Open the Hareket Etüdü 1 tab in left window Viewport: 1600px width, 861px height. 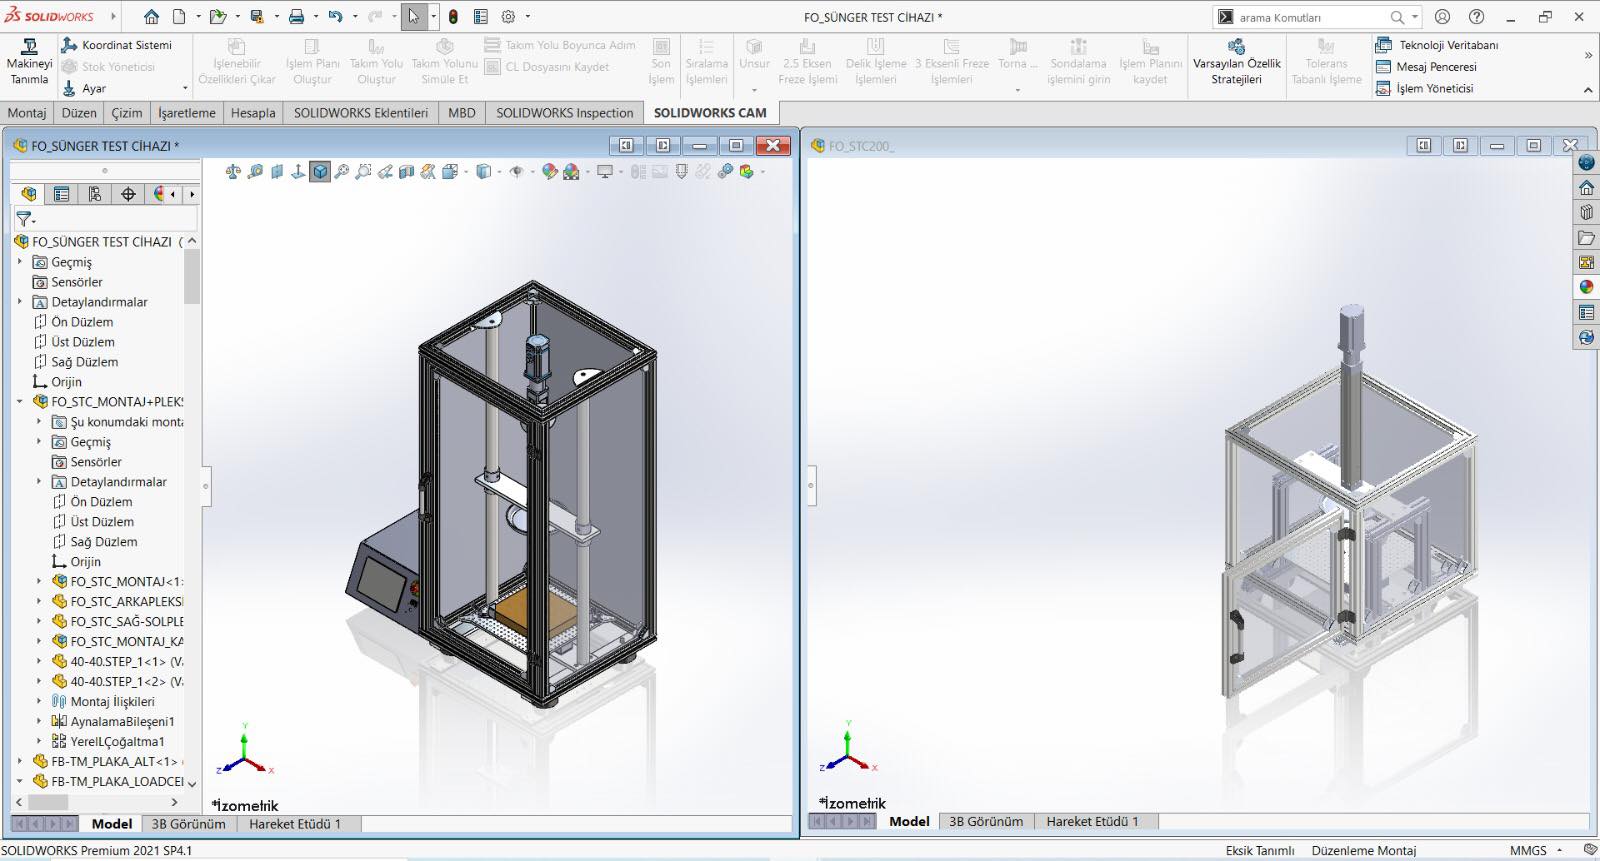coord(294,824)
